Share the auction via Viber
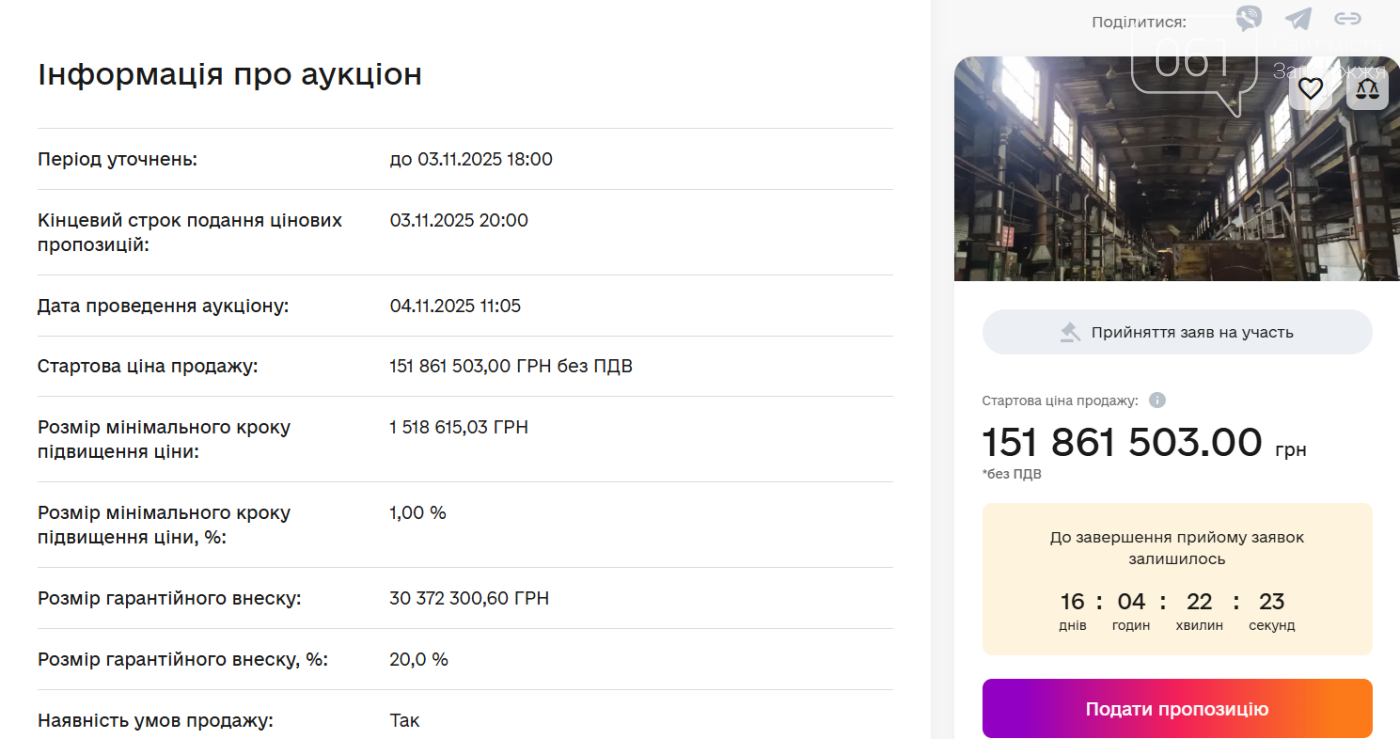Screen dimensions: 1400x739 tap(1249, 19)
